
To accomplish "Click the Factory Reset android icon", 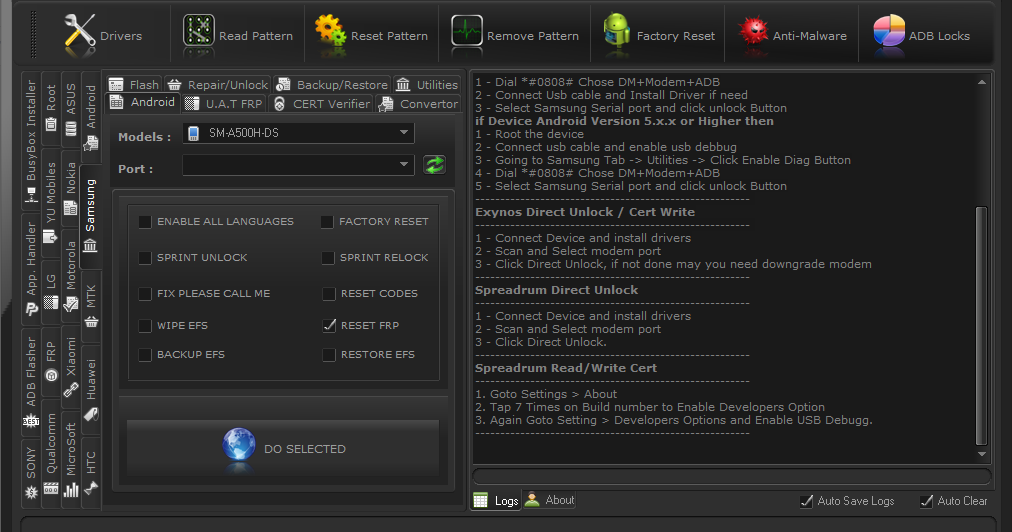I will click(x=616, y=31).
